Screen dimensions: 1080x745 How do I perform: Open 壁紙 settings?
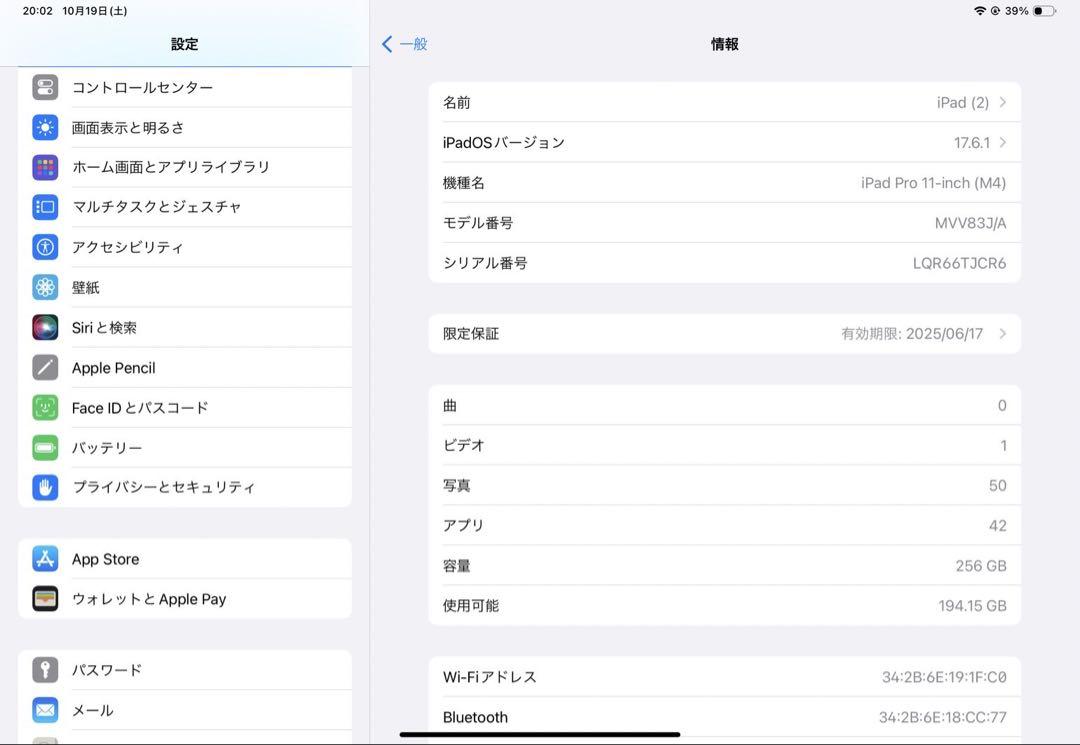coord(185,287)
